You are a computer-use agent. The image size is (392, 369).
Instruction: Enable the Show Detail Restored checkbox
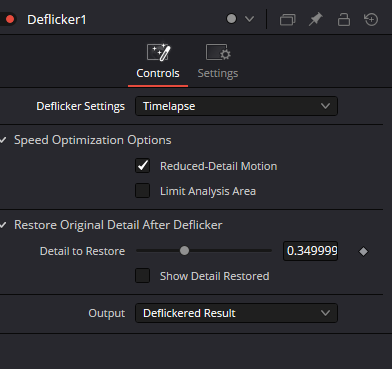143,276
